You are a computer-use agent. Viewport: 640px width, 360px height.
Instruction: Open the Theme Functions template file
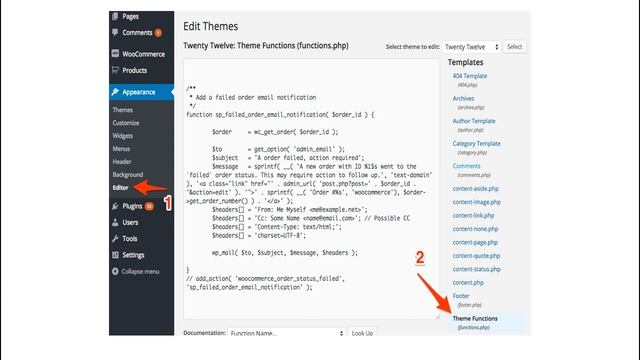[x=475, y=318]
